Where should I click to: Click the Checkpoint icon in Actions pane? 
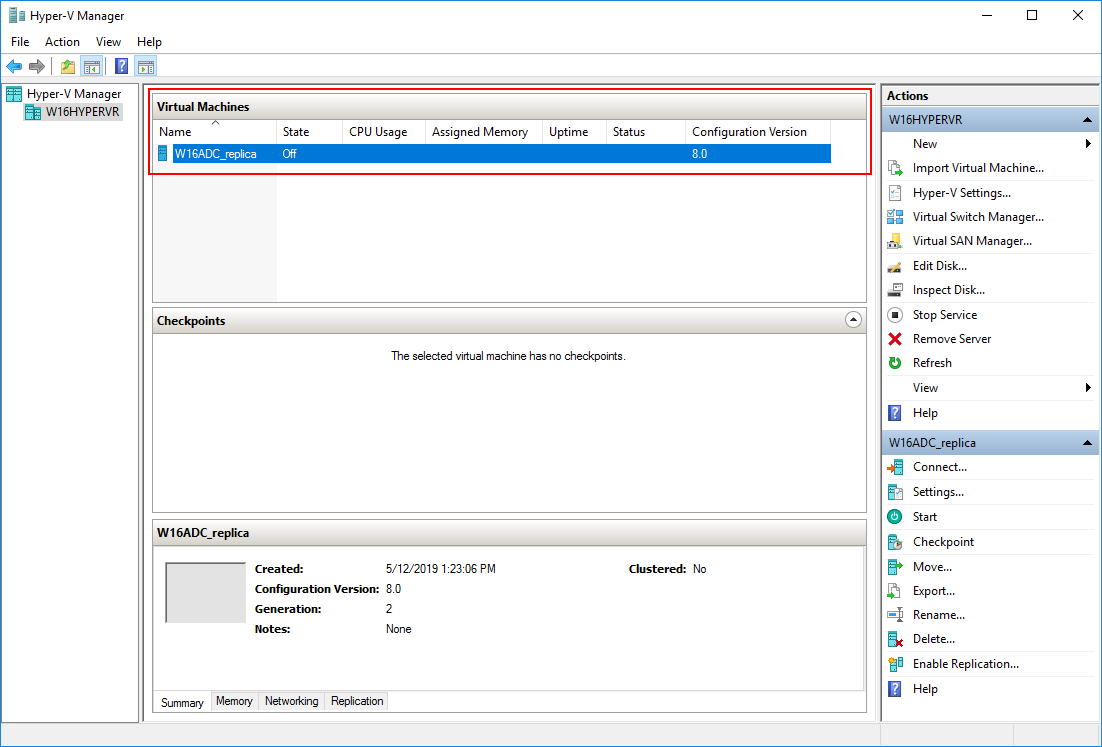(895, 542)
